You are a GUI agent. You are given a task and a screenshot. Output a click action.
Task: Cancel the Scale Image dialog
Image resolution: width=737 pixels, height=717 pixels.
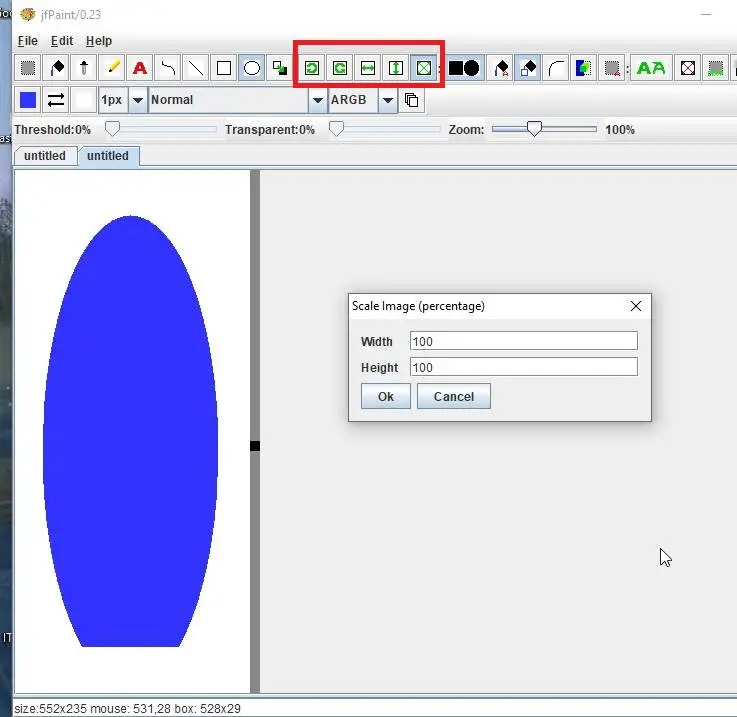pos(454,396)
